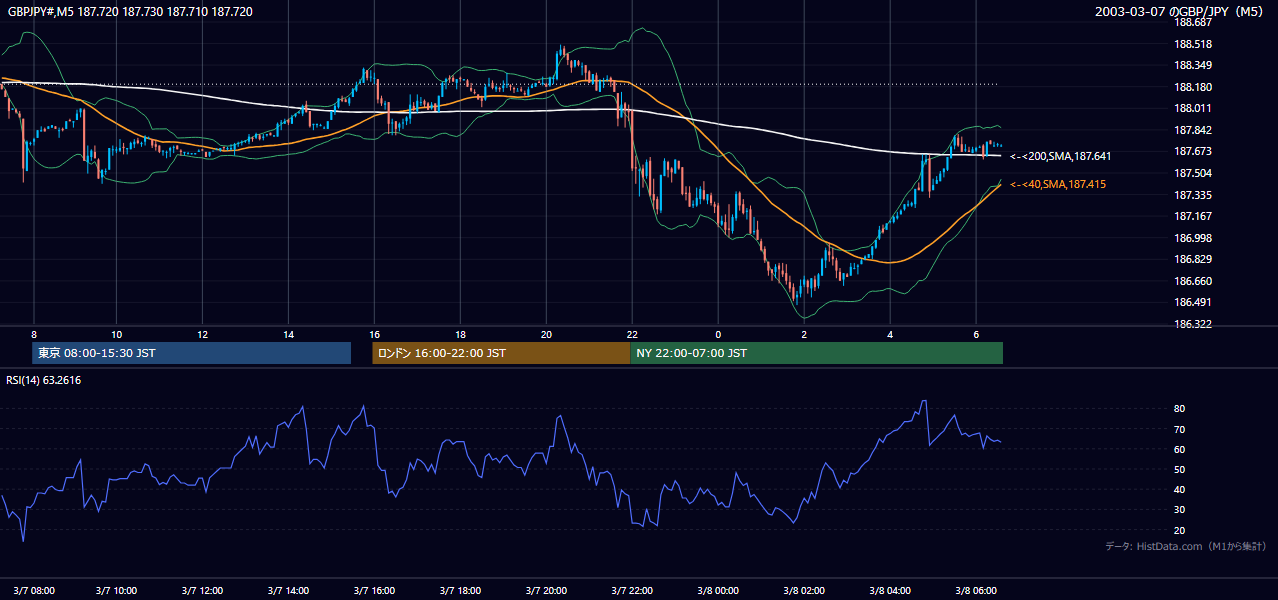
Task: Click price level 186.660 on the price axis
Action: (1192, 281)
